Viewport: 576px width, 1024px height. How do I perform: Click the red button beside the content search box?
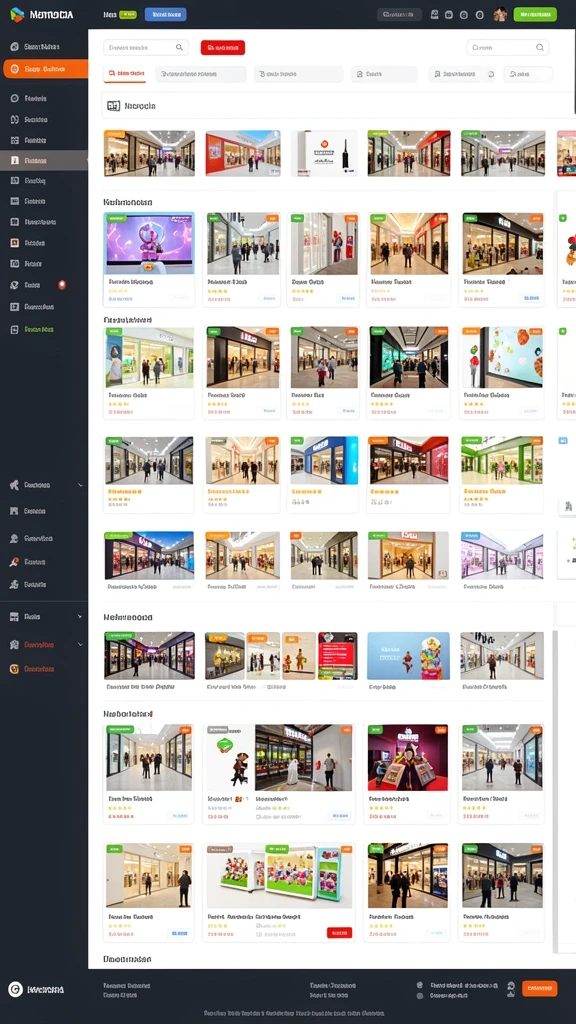[223, 47]
